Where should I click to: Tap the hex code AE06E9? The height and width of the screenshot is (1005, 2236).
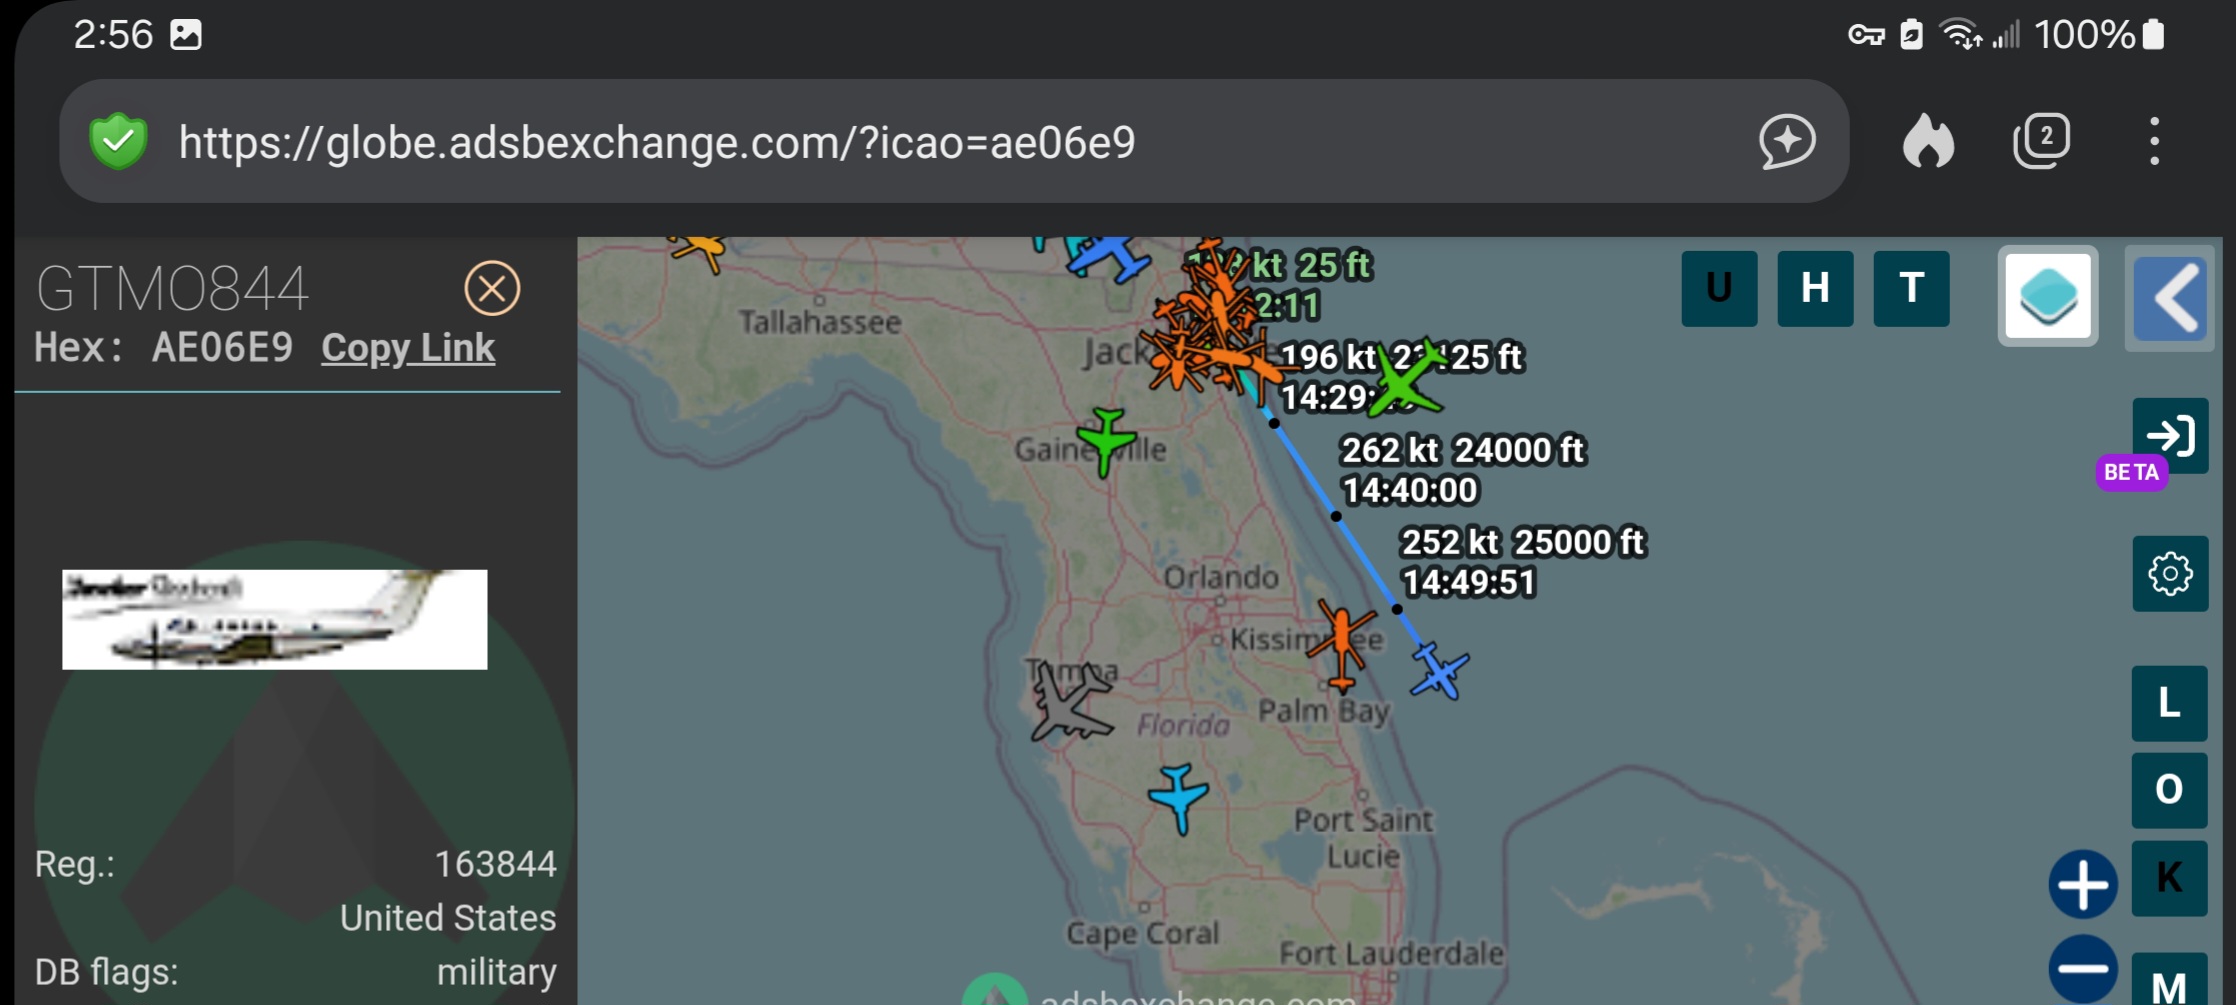click(222, 348)
